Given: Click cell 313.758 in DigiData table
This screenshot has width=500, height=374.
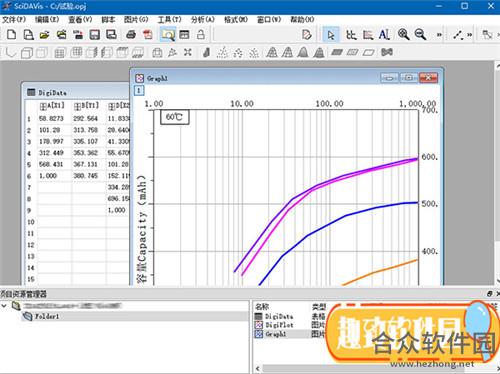Looking at the screenshot, I should 88,130.
